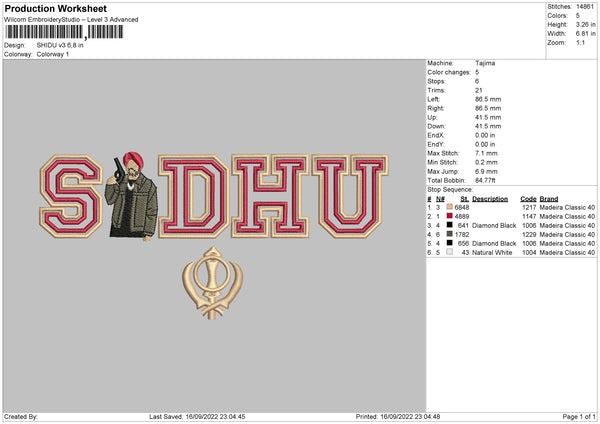Click the Description column header
This screenshot has height=424, width=600.
point(490,199)
